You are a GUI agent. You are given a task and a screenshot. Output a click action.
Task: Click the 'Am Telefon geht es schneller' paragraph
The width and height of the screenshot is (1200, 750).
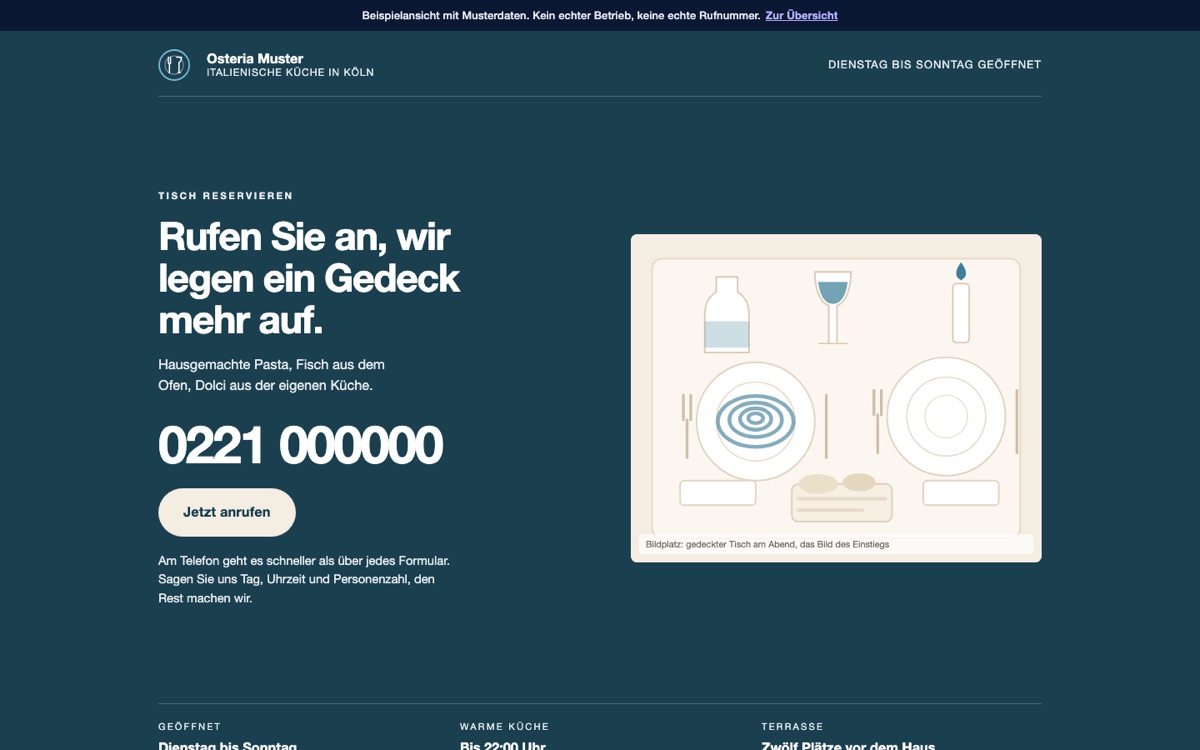(x=304, y=579)
